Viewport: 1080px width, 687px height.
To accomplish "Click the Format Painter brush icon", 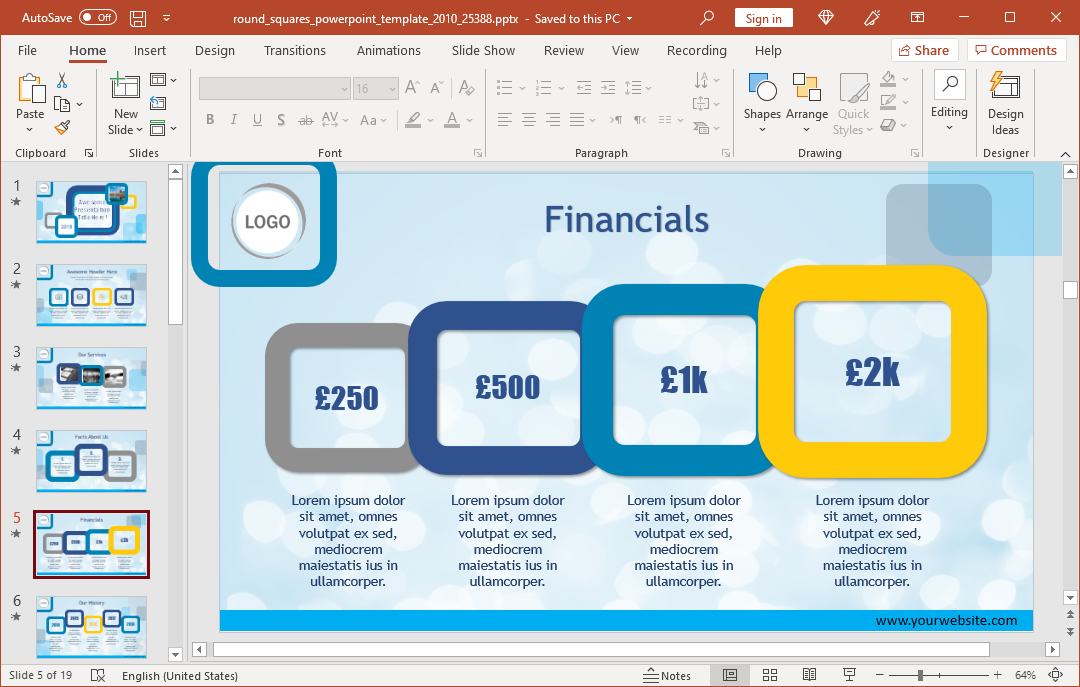I will [x=62, y=127].
